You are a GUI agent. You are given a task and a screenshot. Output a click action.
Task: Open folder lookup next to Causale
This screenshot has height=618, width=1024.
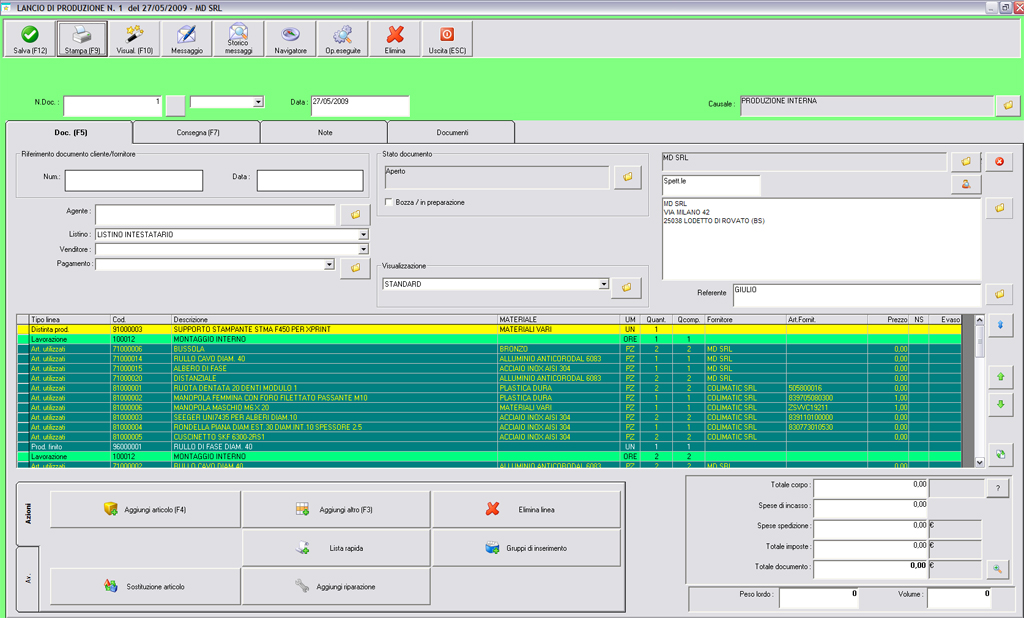coord(1008,105)
